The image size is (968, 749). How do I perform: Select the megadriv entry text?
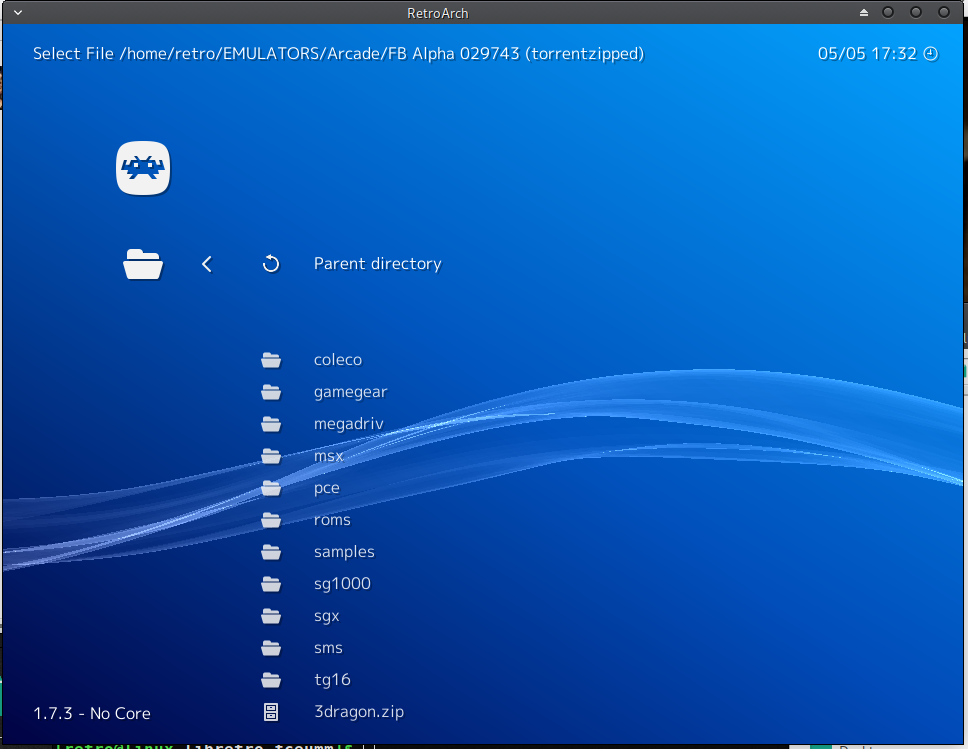click(x=349, y=424)
